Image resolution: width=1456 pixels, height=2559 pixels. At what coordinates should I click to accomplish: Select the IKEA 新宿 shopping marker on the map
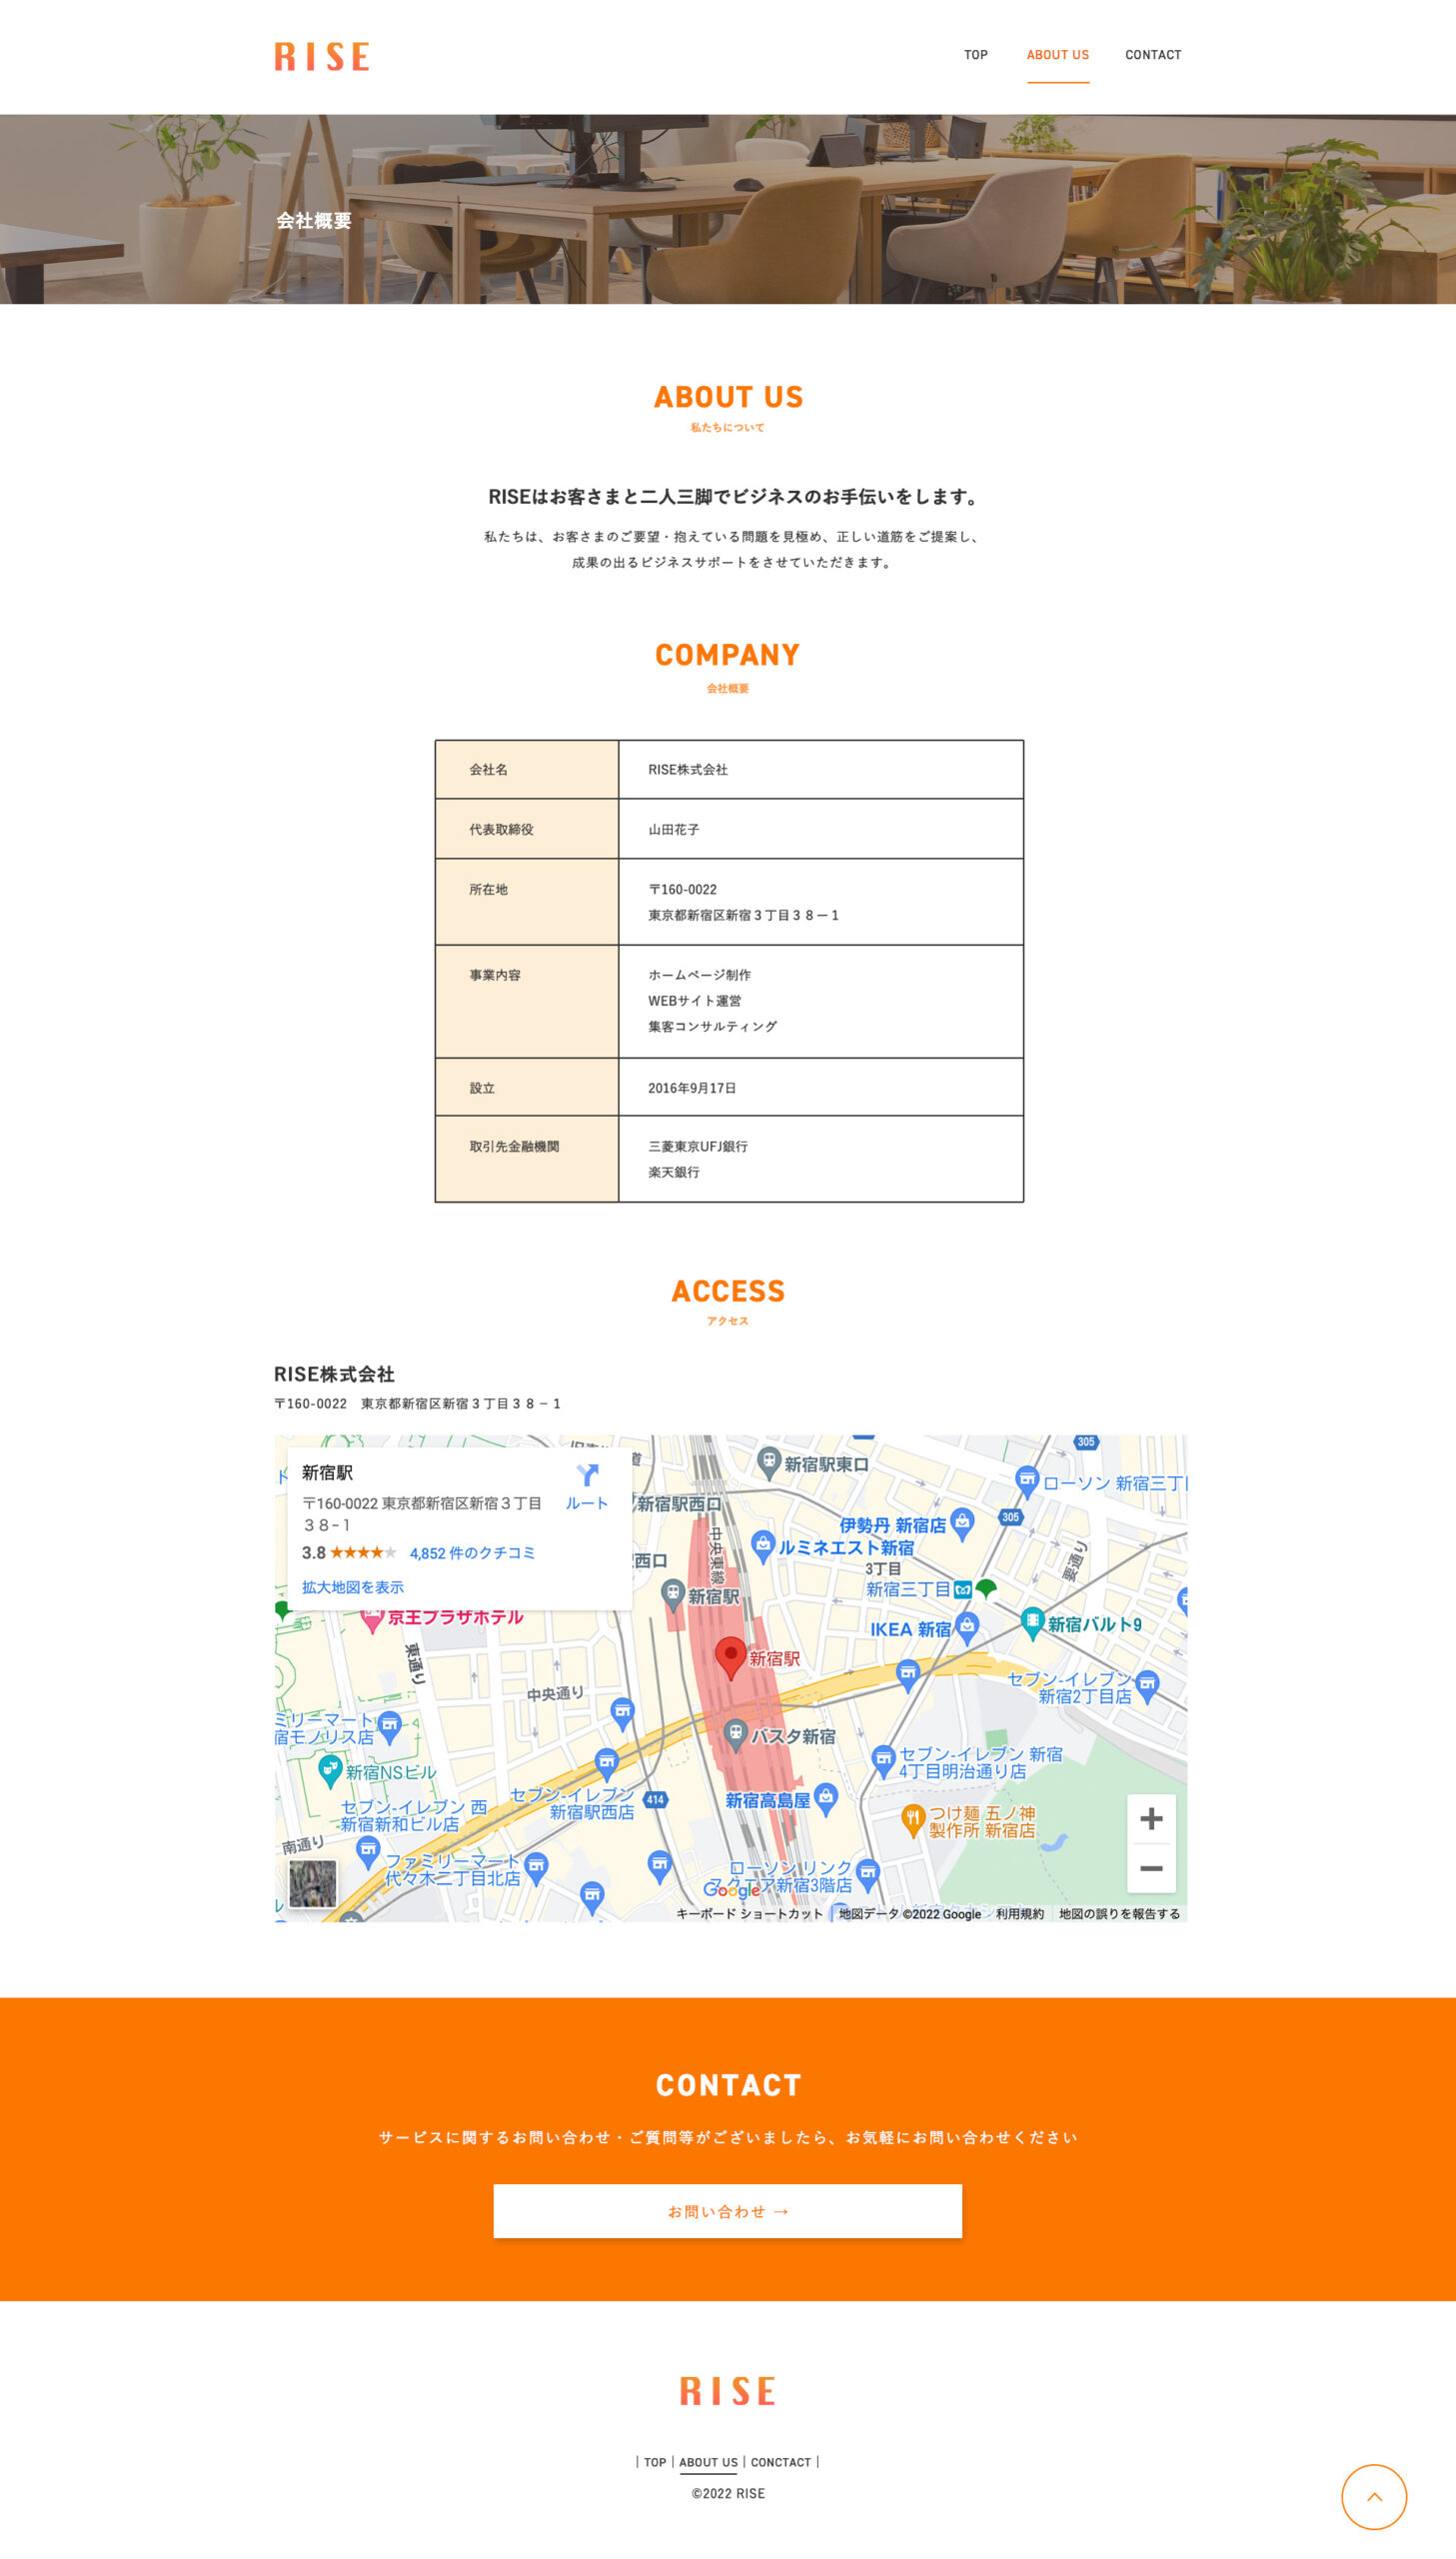click(x=966, y=1626)
